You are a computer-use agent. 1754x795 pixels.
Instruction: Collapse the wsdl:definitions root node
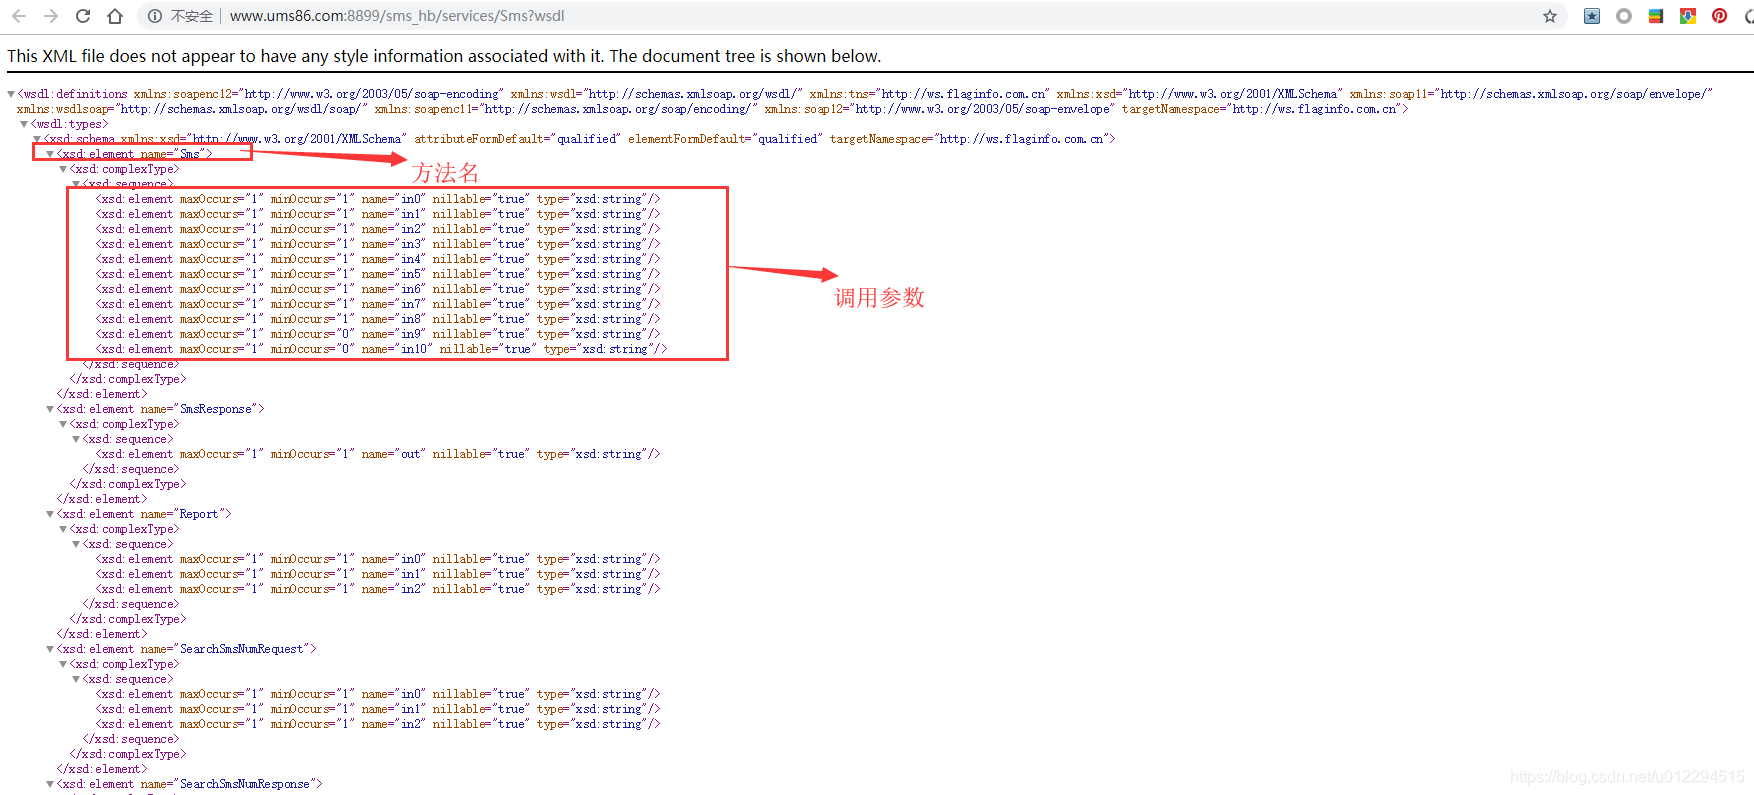11,94
